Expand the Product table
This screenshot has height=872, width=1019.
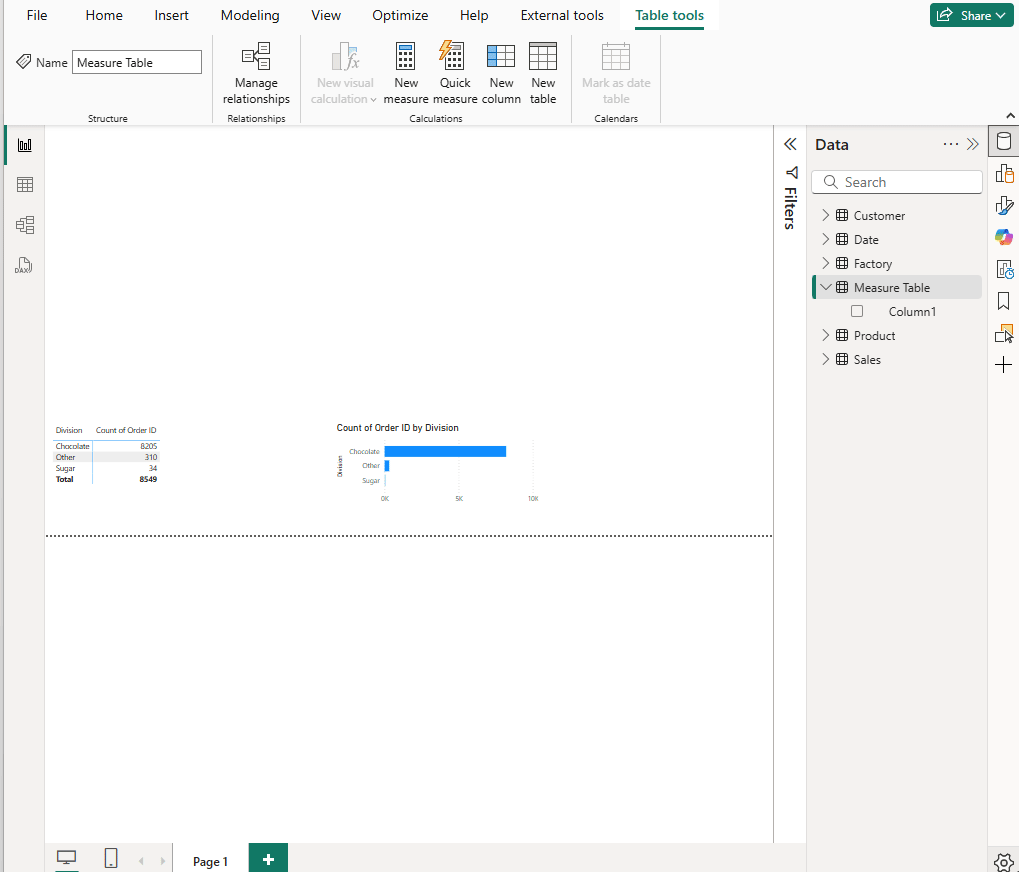click(x=825, y=335)
